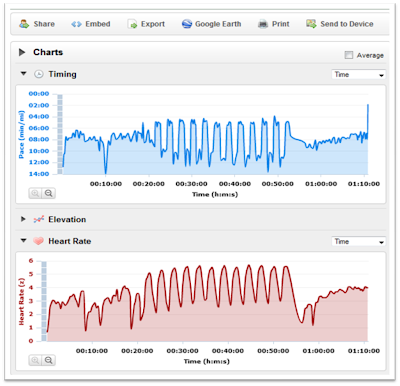
Task: Zoom out on the Timing chart
Action: coord(49,193)
